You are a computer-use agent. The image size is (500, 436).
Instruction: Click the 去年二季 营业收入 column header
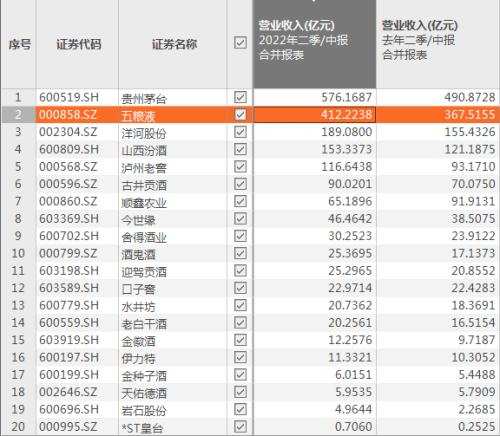438,44
